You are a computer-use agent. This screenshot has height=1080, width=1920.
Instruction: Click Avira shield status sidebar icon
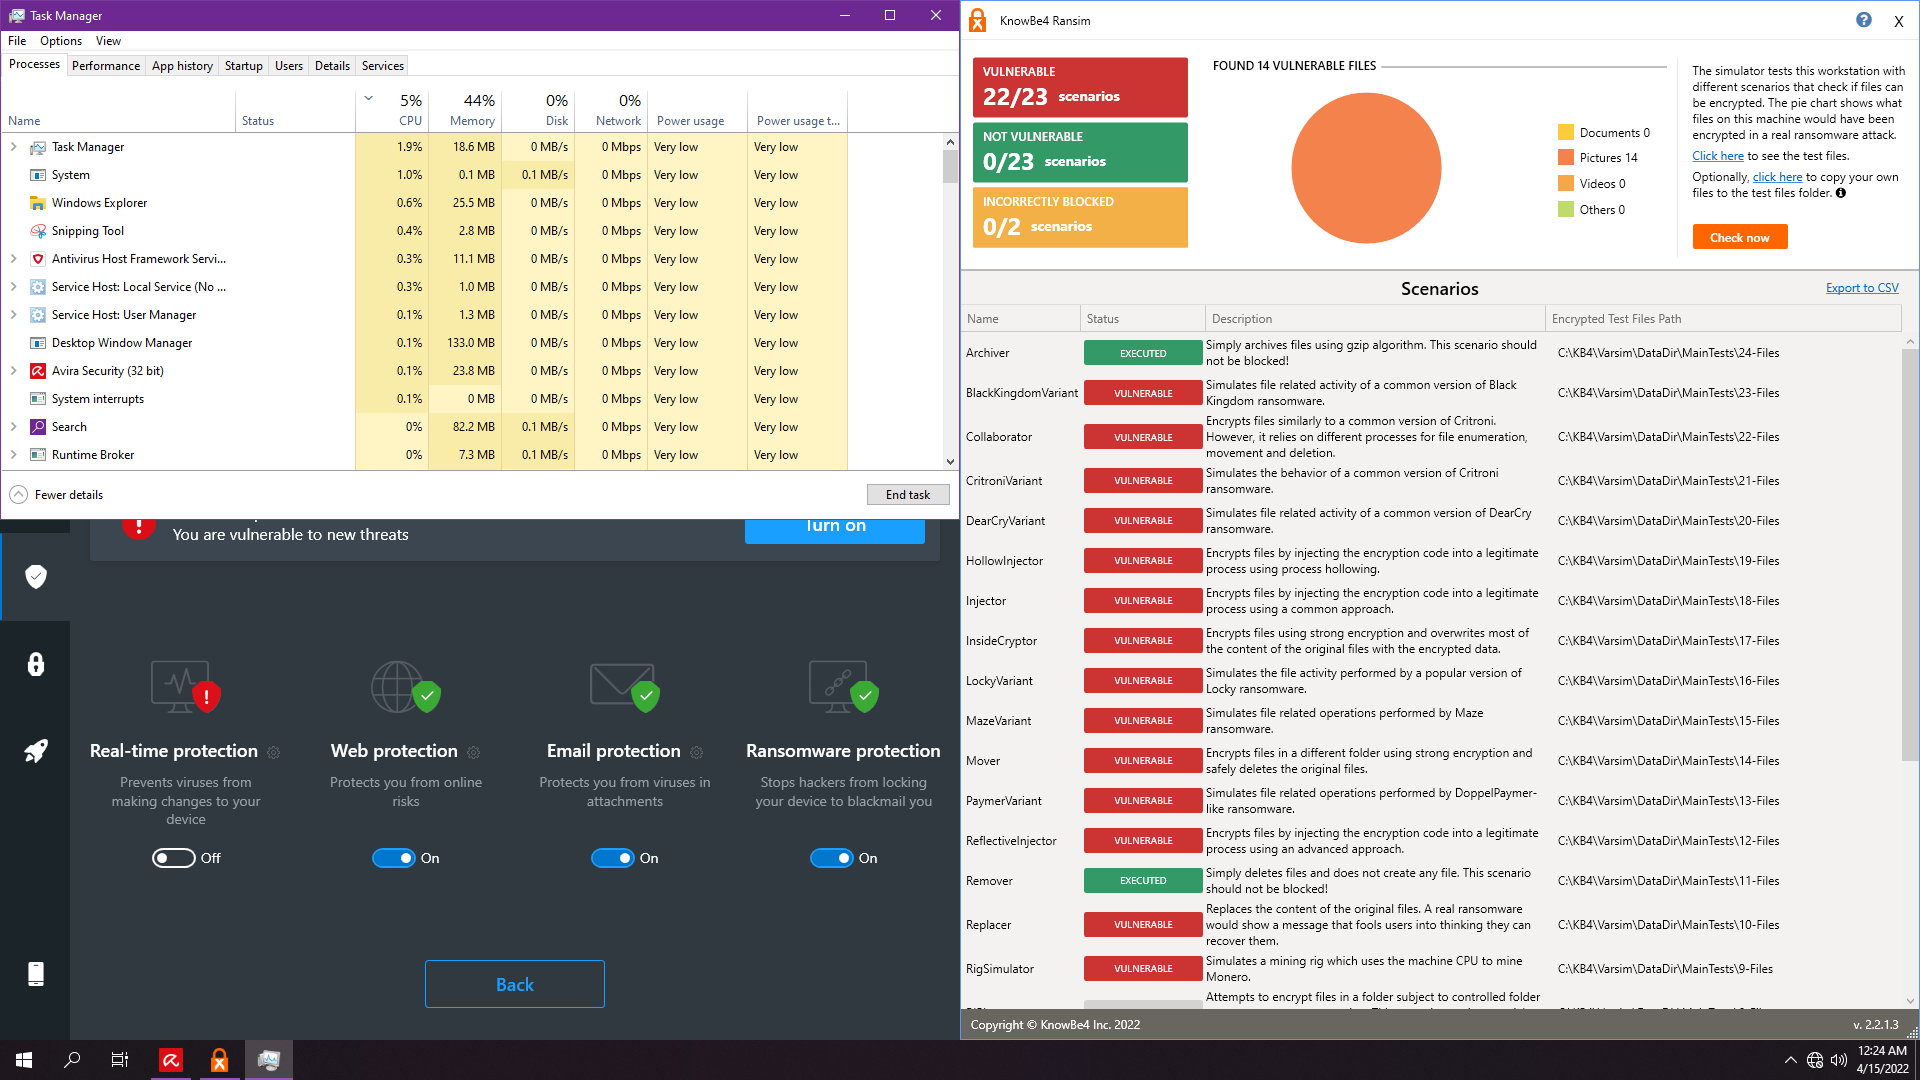(x=36, y=577)
